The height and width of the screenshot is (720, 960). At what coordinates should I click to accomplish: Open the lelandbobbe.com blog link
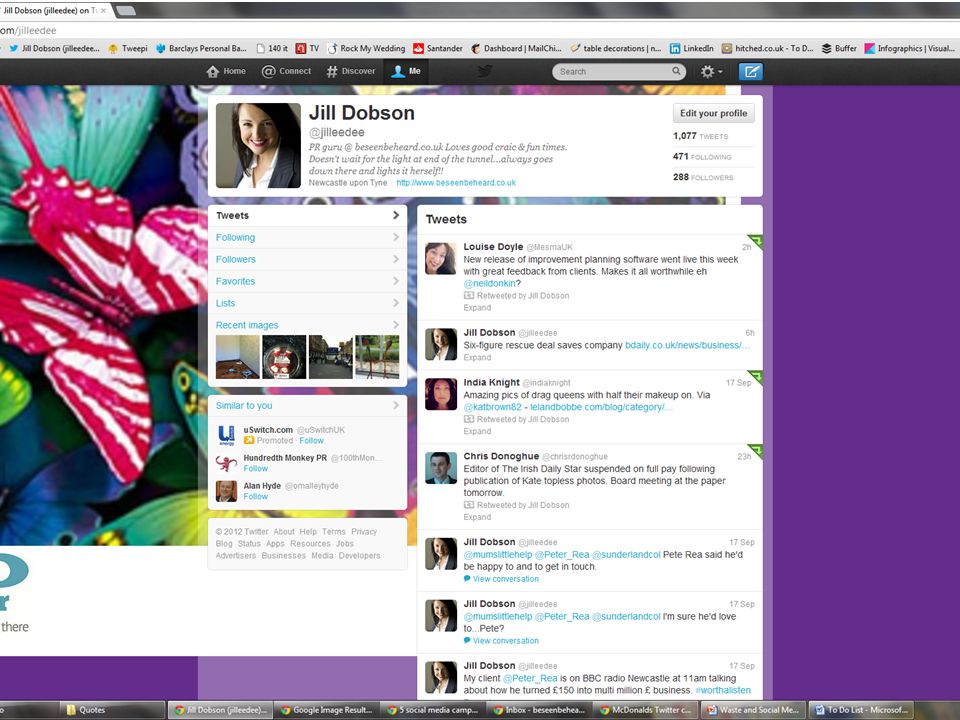point(601,407)
